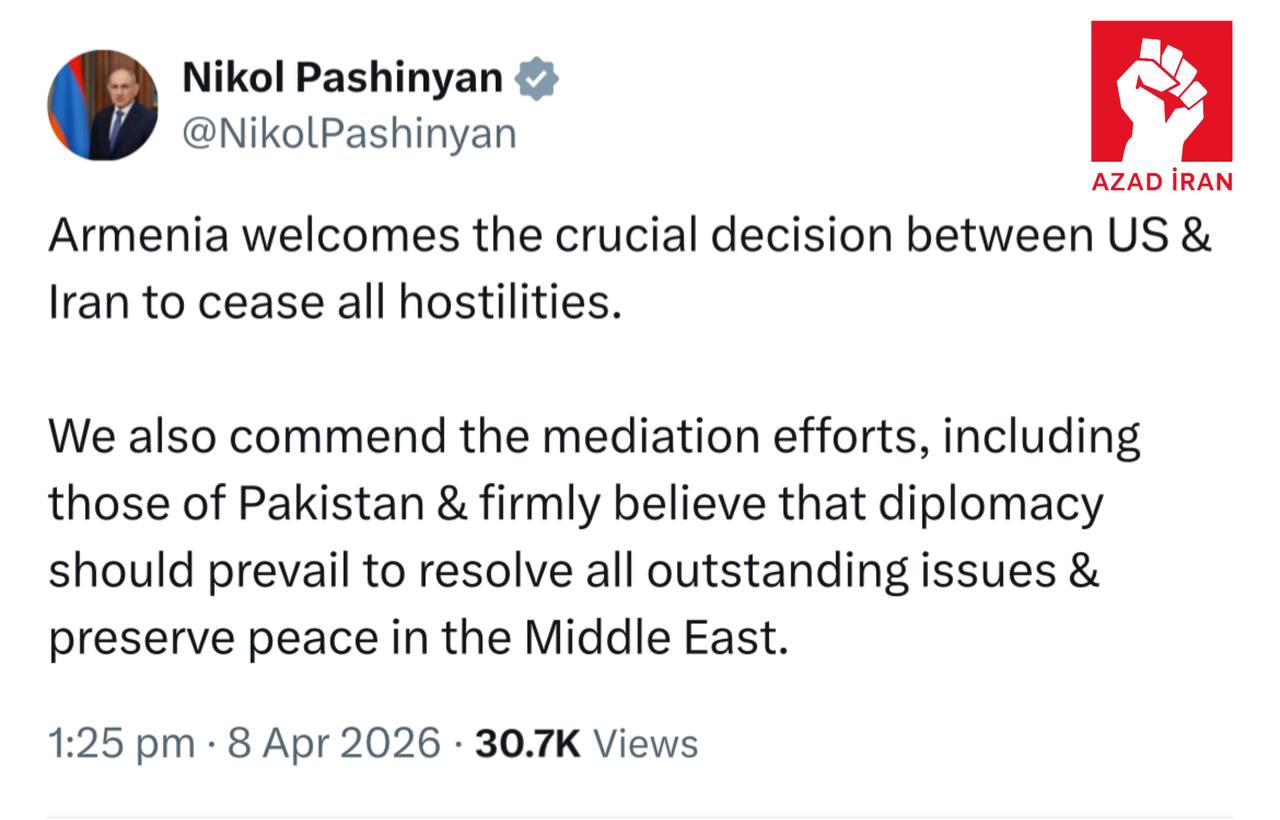The image size is (1280, 820).
Task: Click the word Pakistan in the tweet
Action: click(331, 505)
